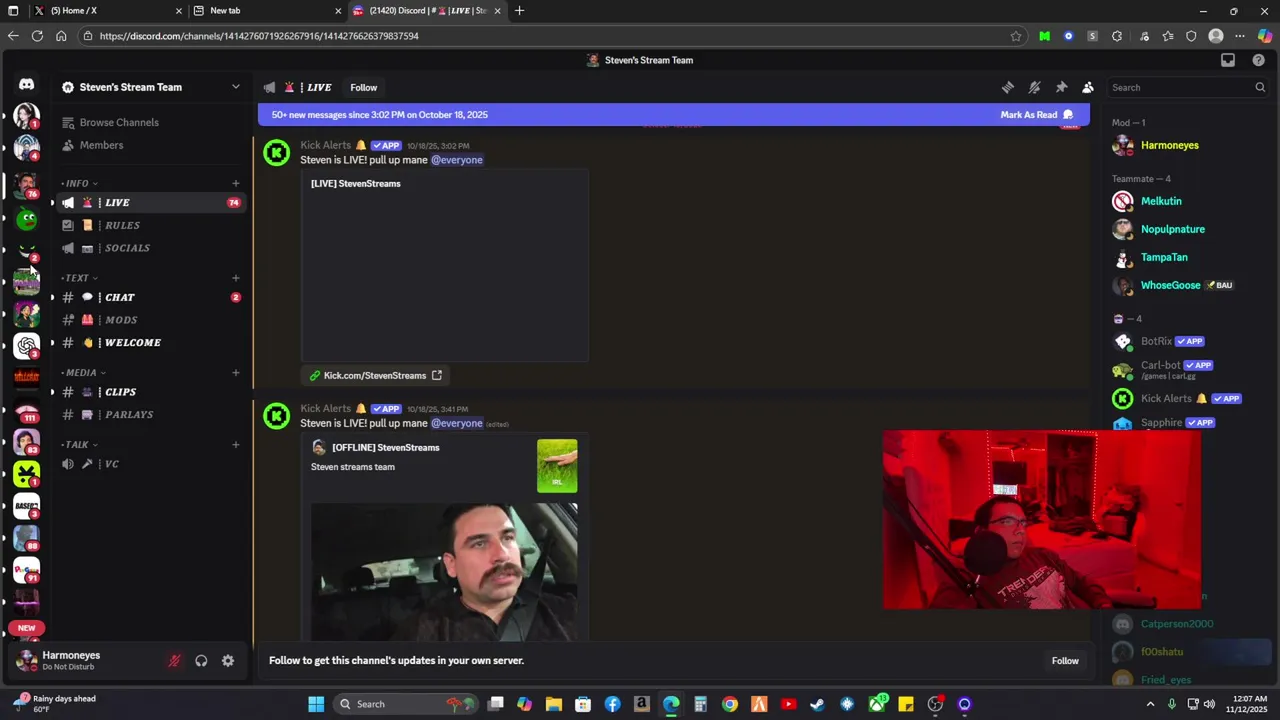Reload the page with browser refresh
1280x720 pixels.
coord(37,36)
